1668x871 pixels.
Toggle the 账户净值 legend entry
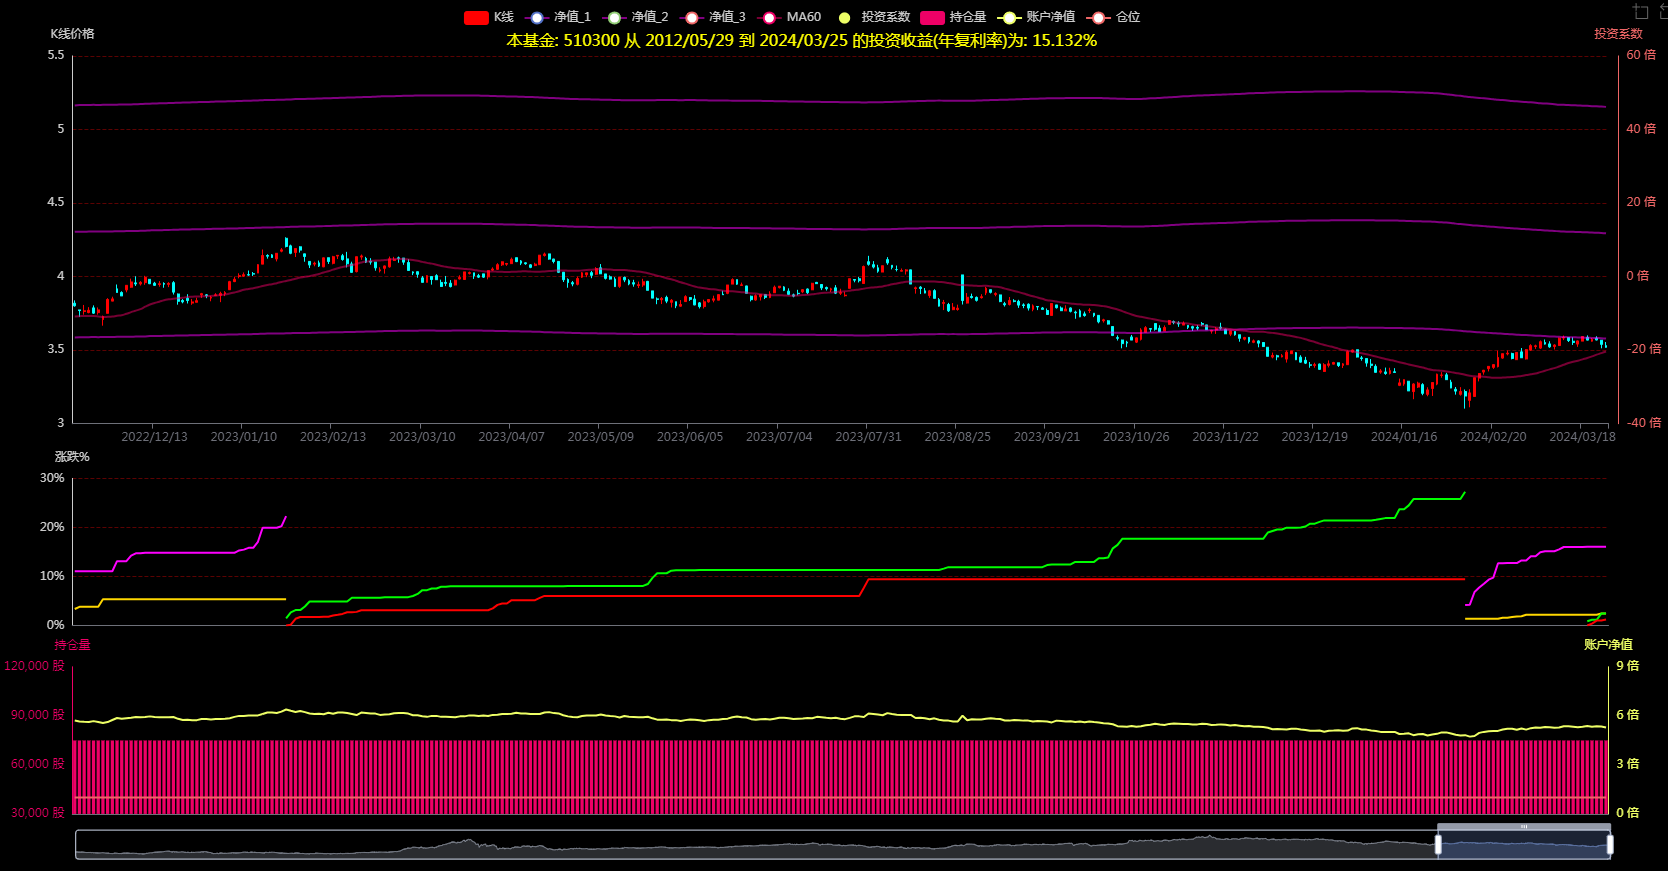[x=1036, y=17]
